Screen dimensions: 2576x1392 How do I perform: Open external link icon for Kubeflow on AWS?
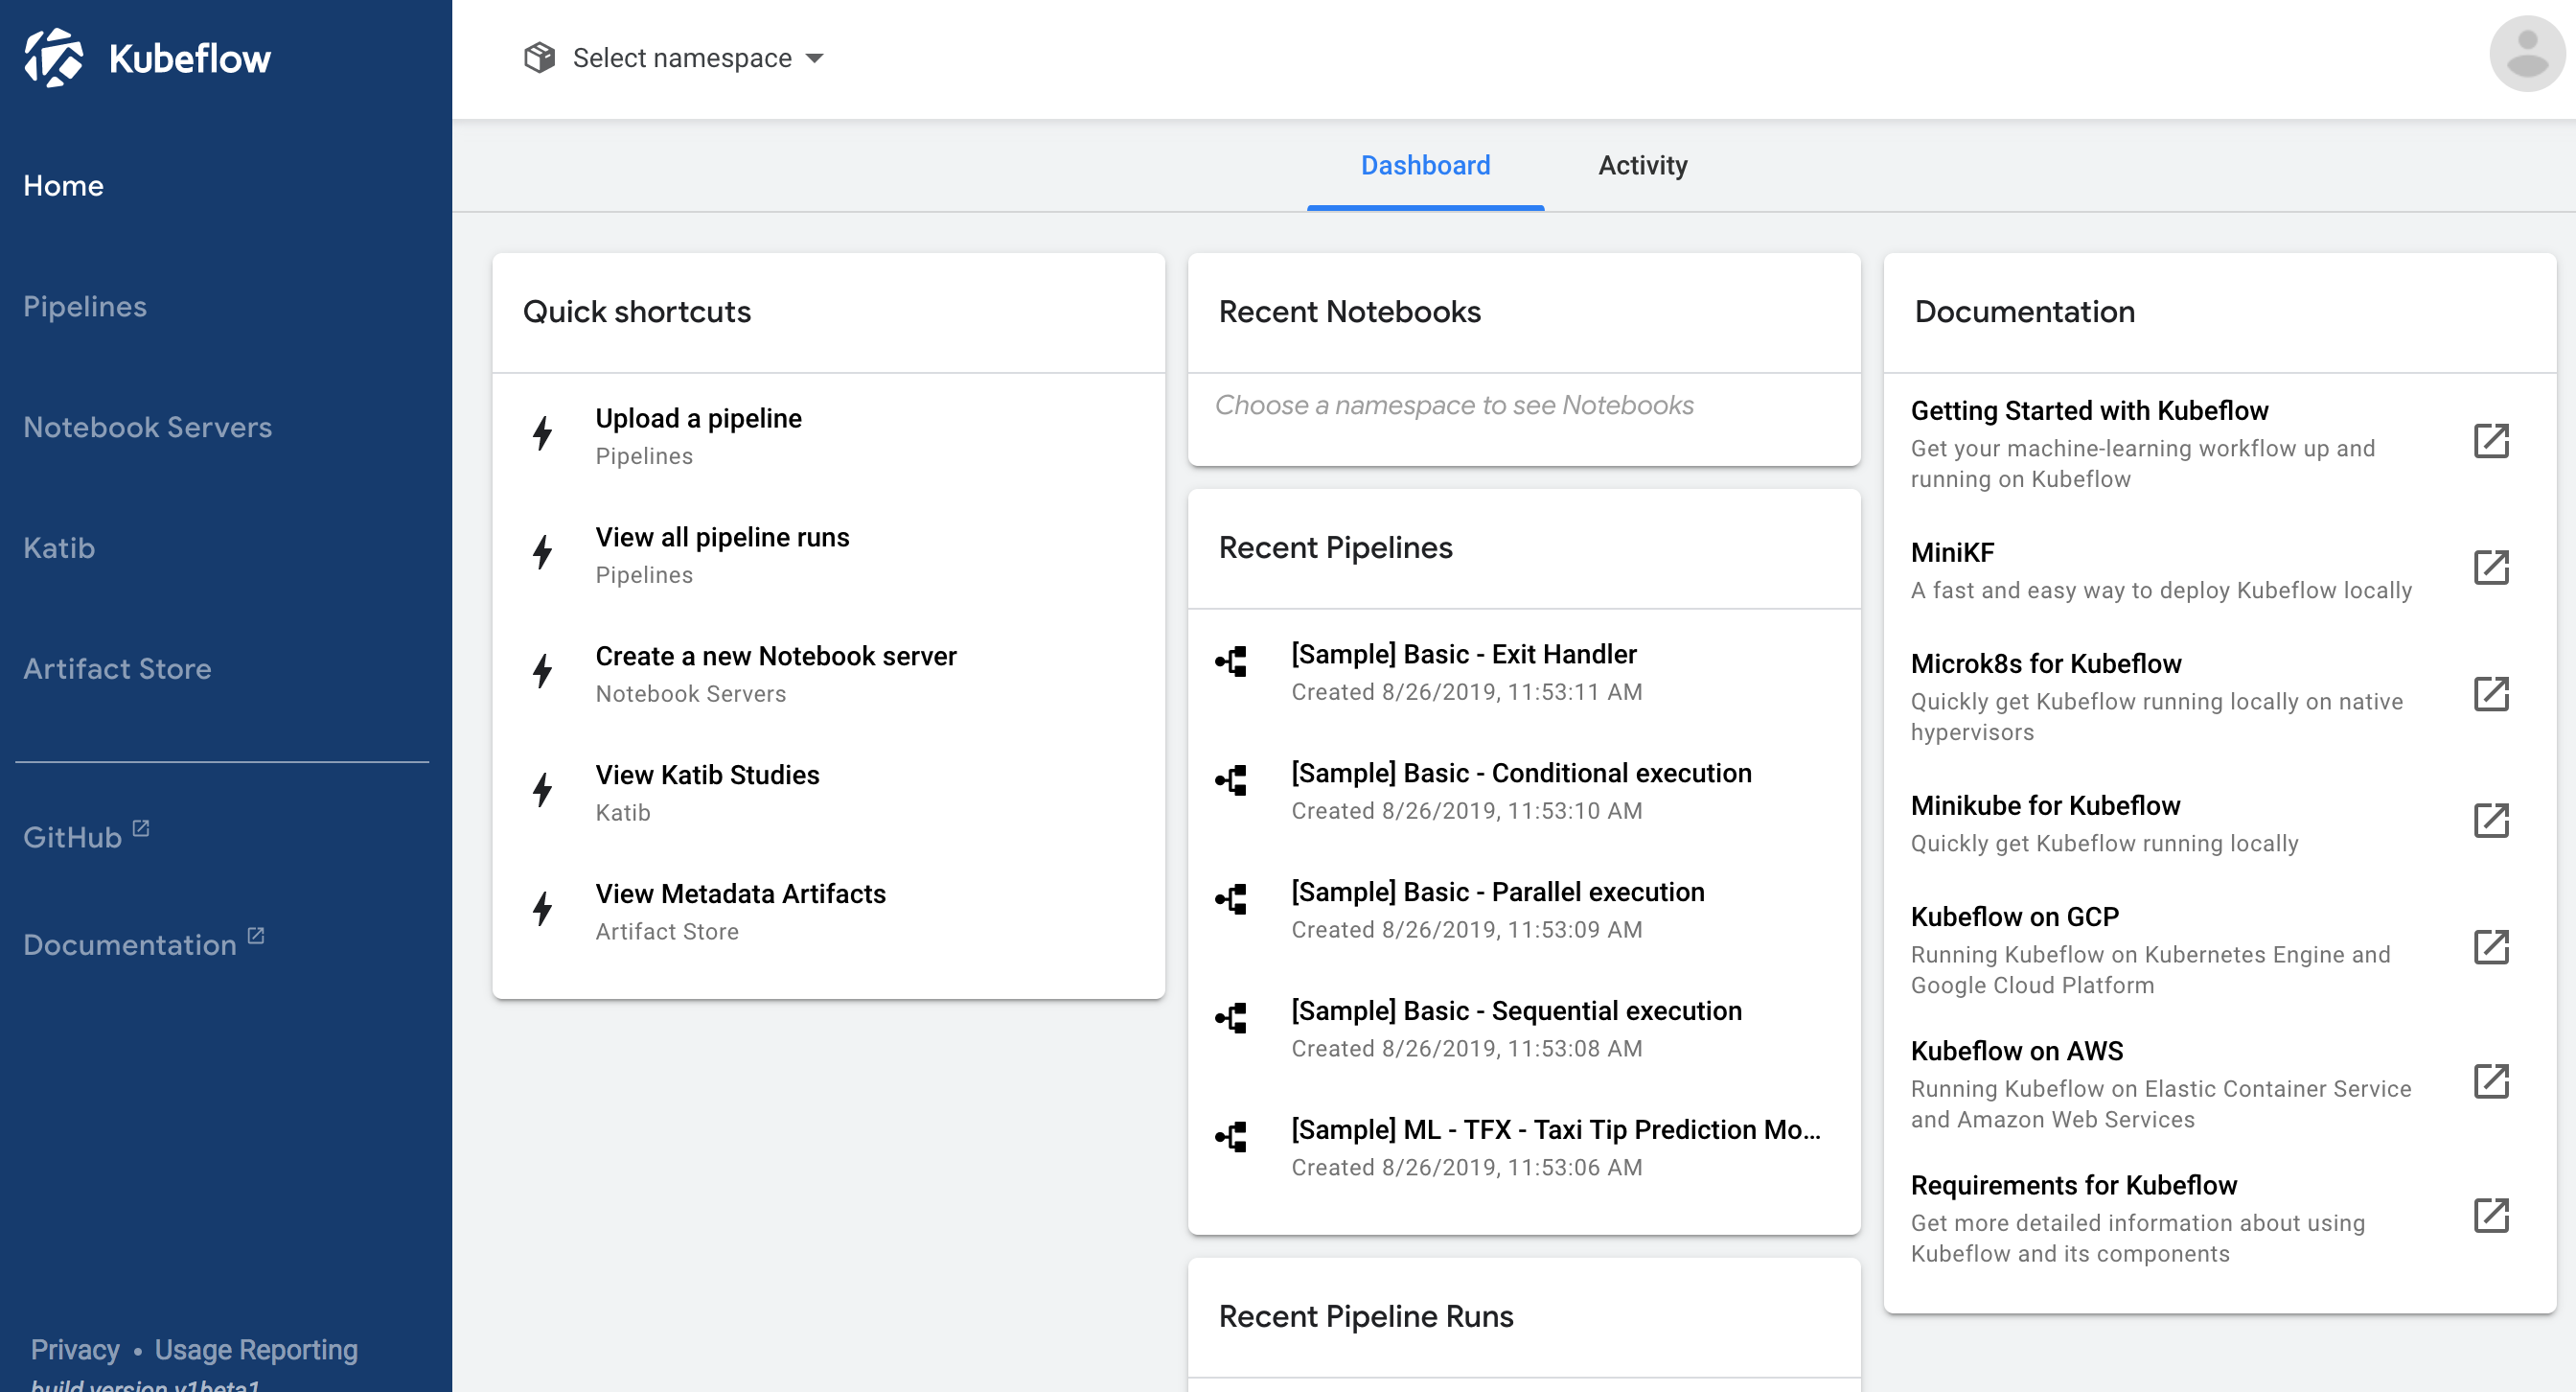[x=2491, y=1081]
